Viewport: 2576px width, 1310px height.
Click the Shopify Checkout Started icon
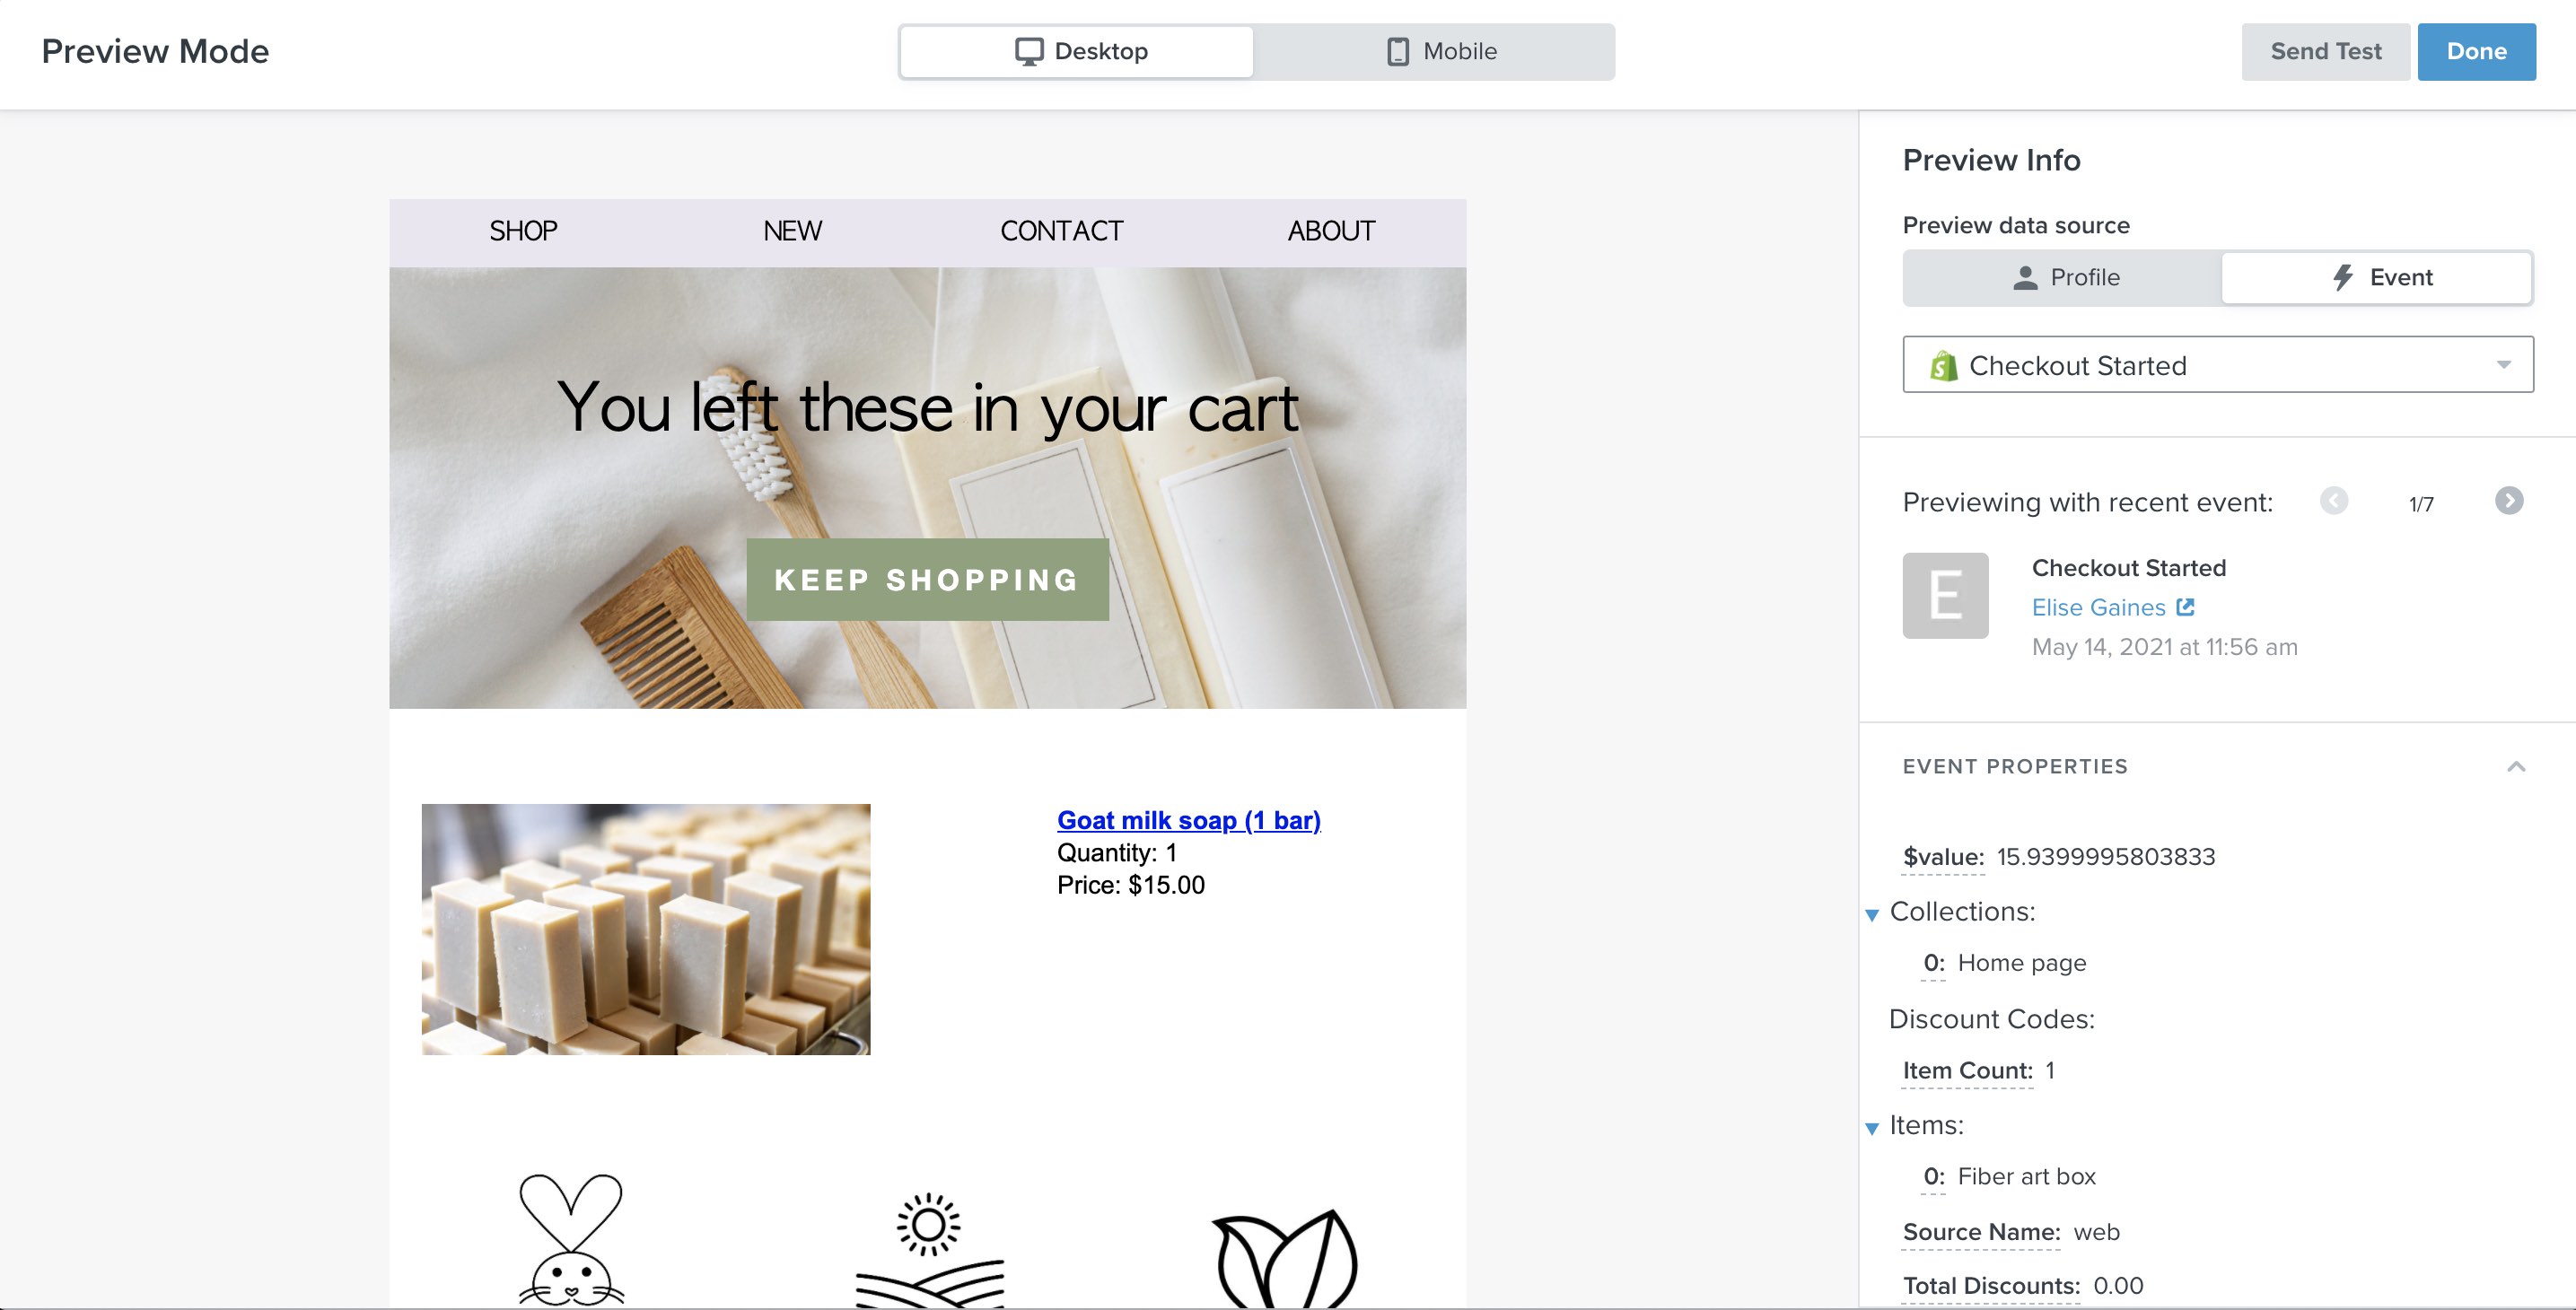coord(1944,364)
